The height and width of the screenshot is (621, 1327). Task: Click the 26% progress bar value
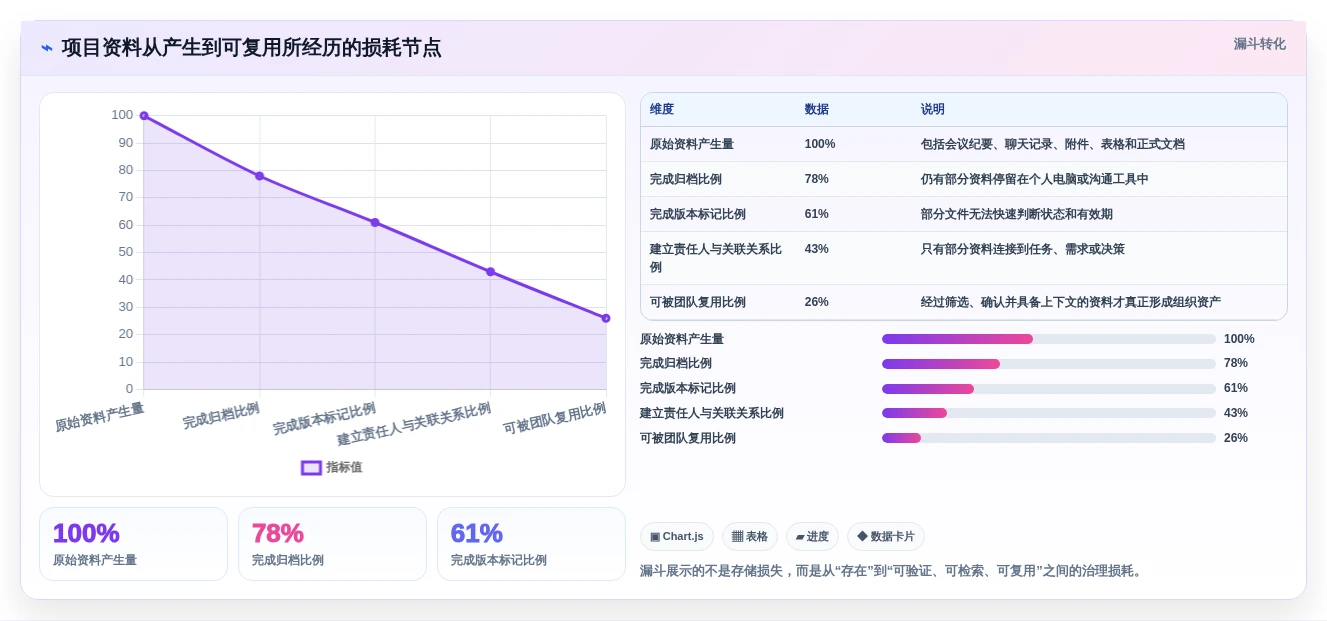click(1236, 438)
